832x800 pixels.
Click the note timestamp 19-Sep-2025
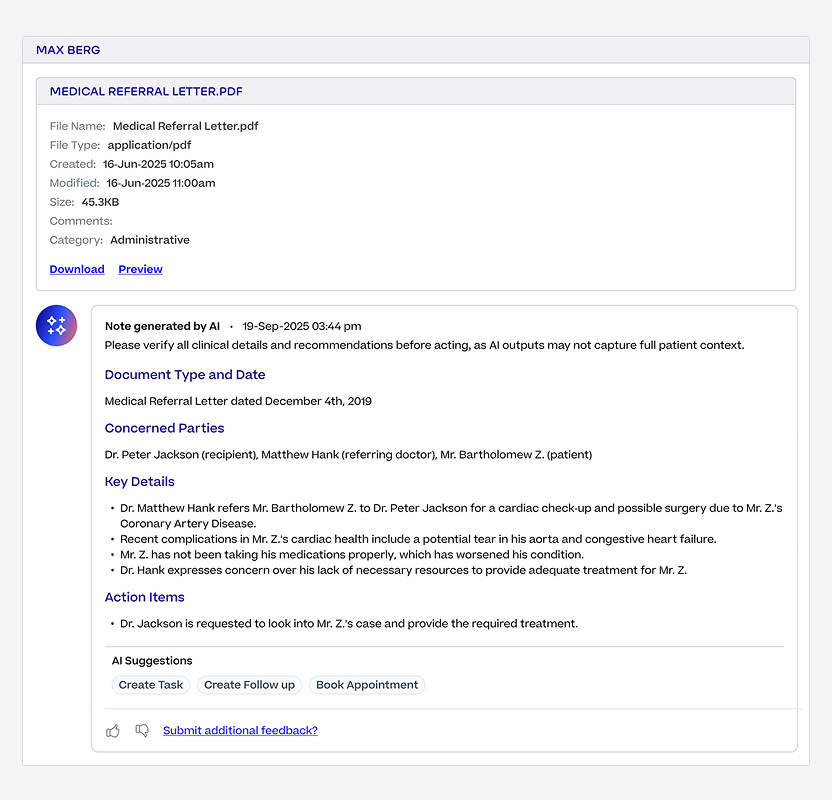pos(301,326)
